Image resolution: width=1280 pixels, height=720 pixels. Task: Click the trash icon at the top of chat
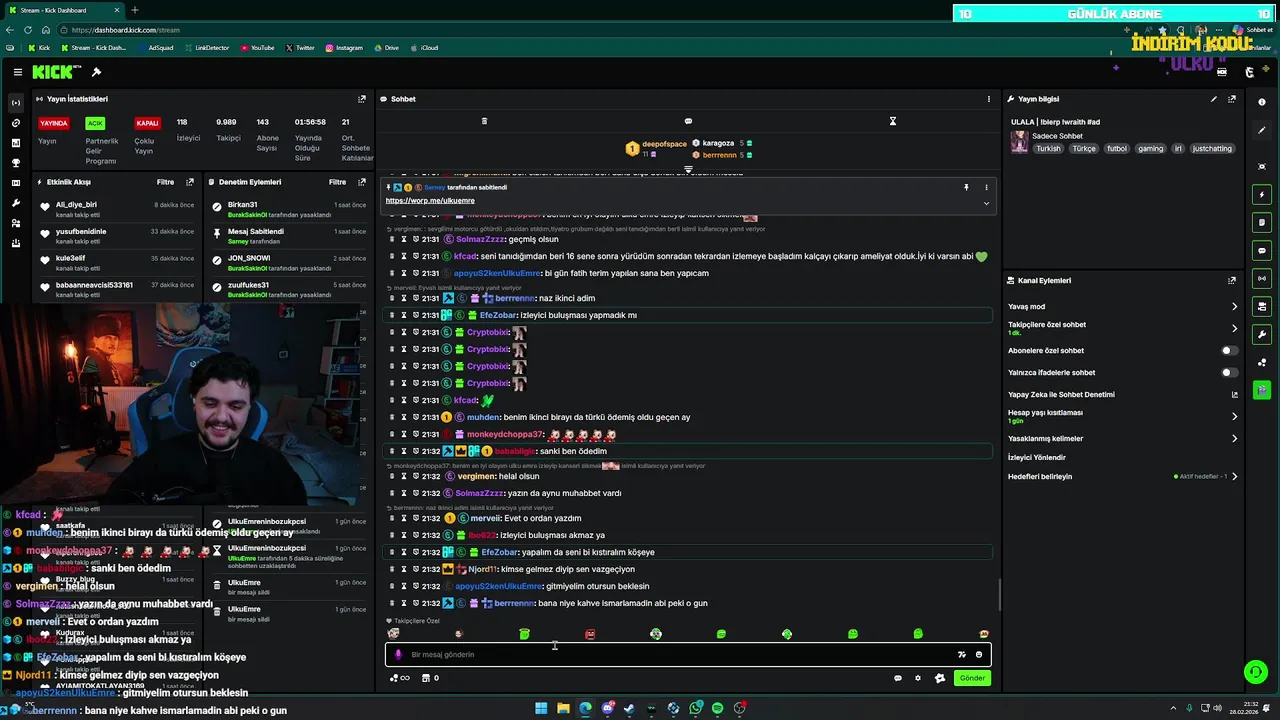pos(484,121)
